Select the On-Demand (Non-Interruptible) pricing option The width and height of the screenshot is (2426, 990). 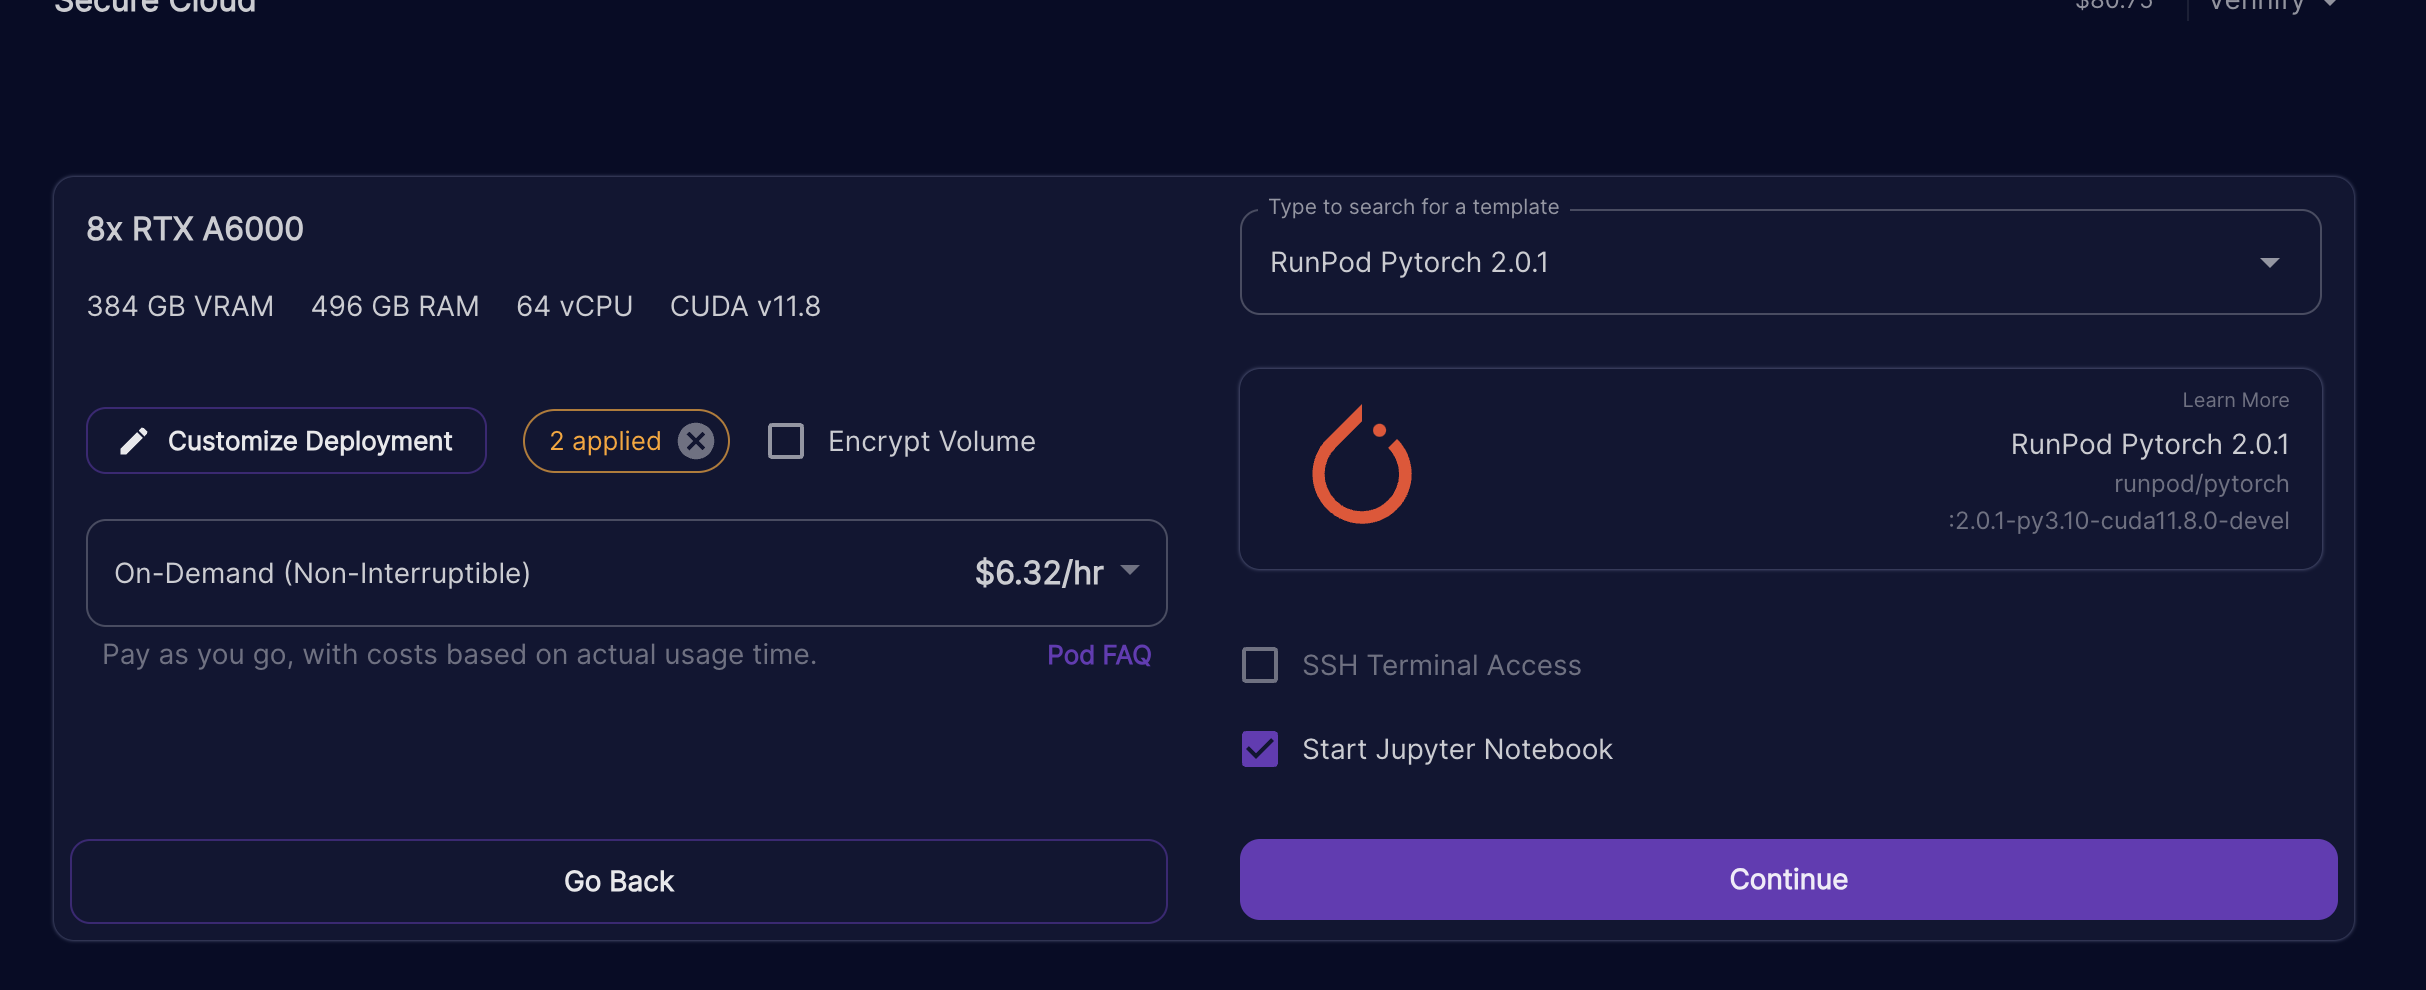(627, 573)
